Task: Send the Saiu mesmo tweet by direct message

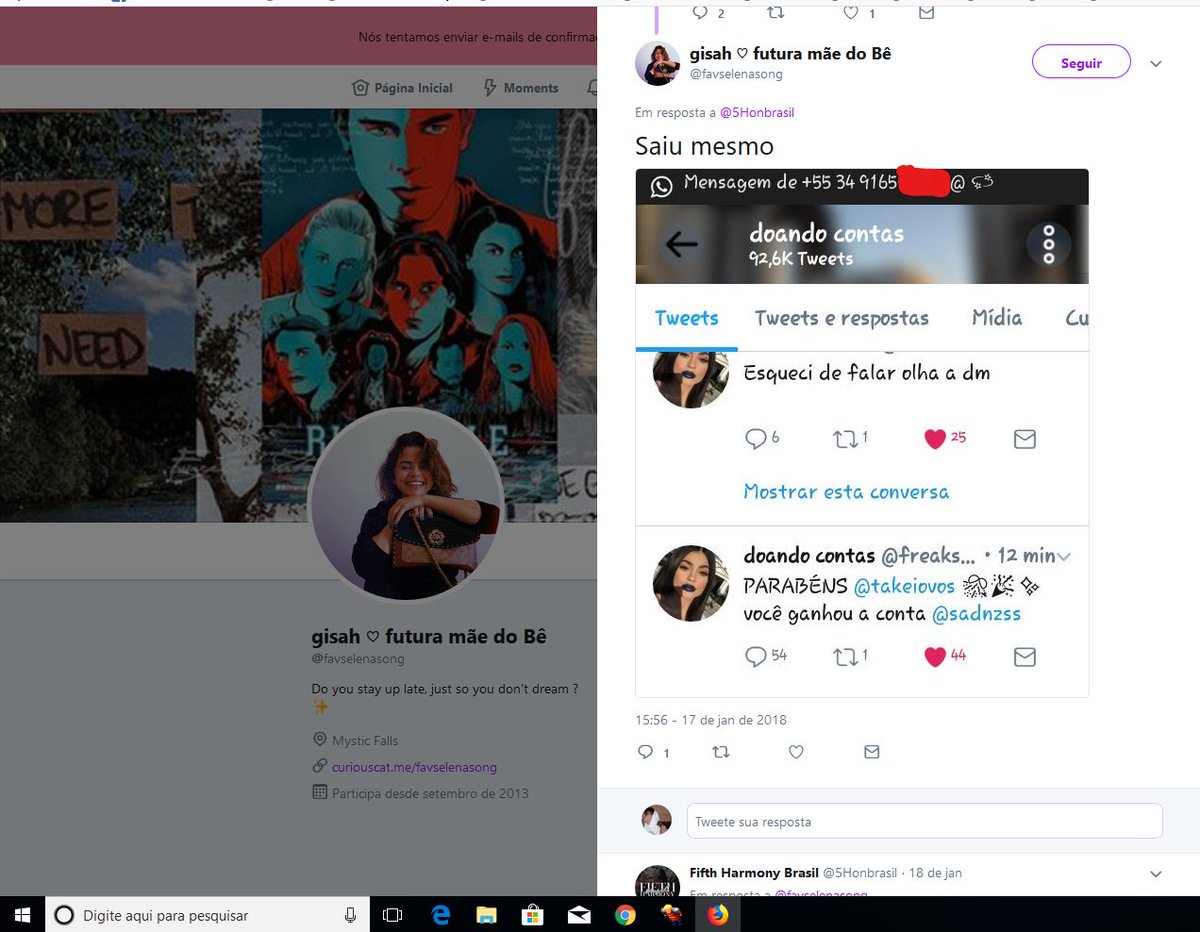Action: 872,752
